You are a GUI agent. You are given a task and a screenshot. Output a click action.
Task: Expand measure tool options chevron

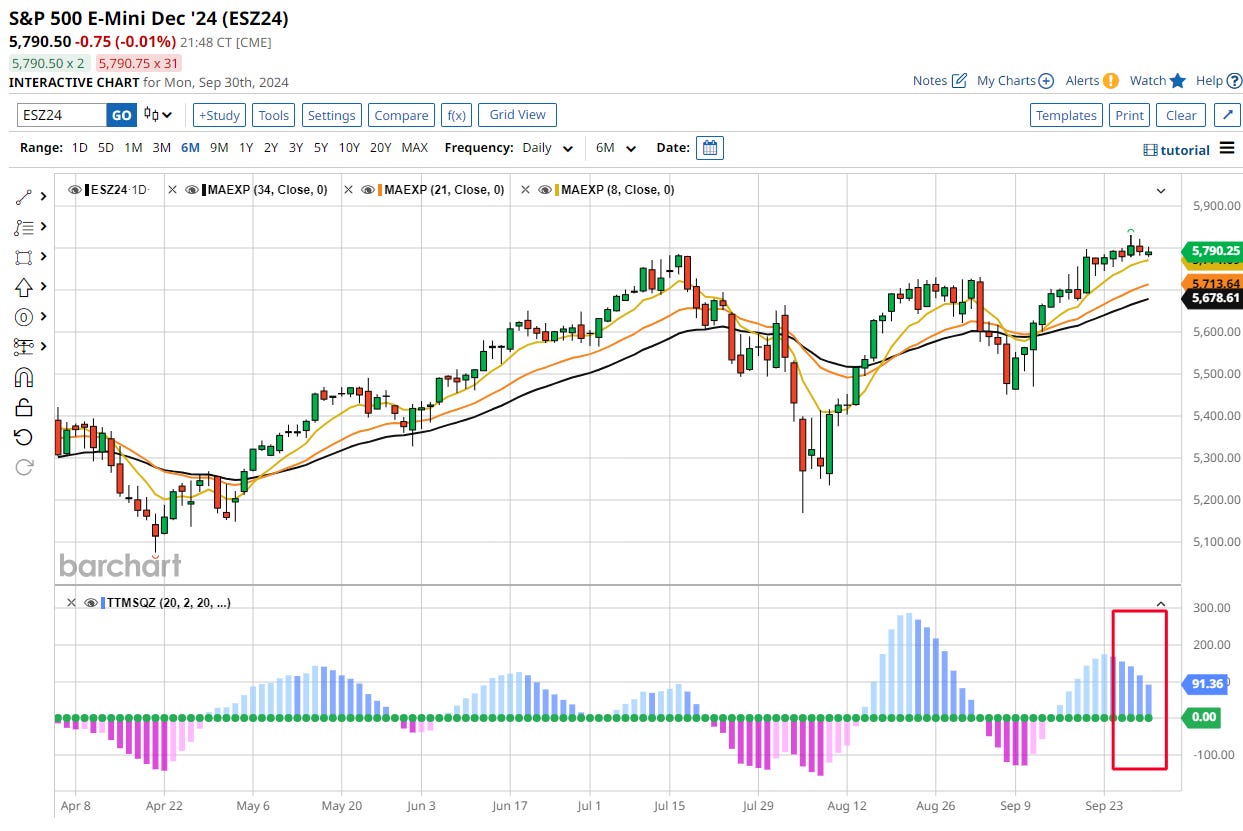point(43,347)
